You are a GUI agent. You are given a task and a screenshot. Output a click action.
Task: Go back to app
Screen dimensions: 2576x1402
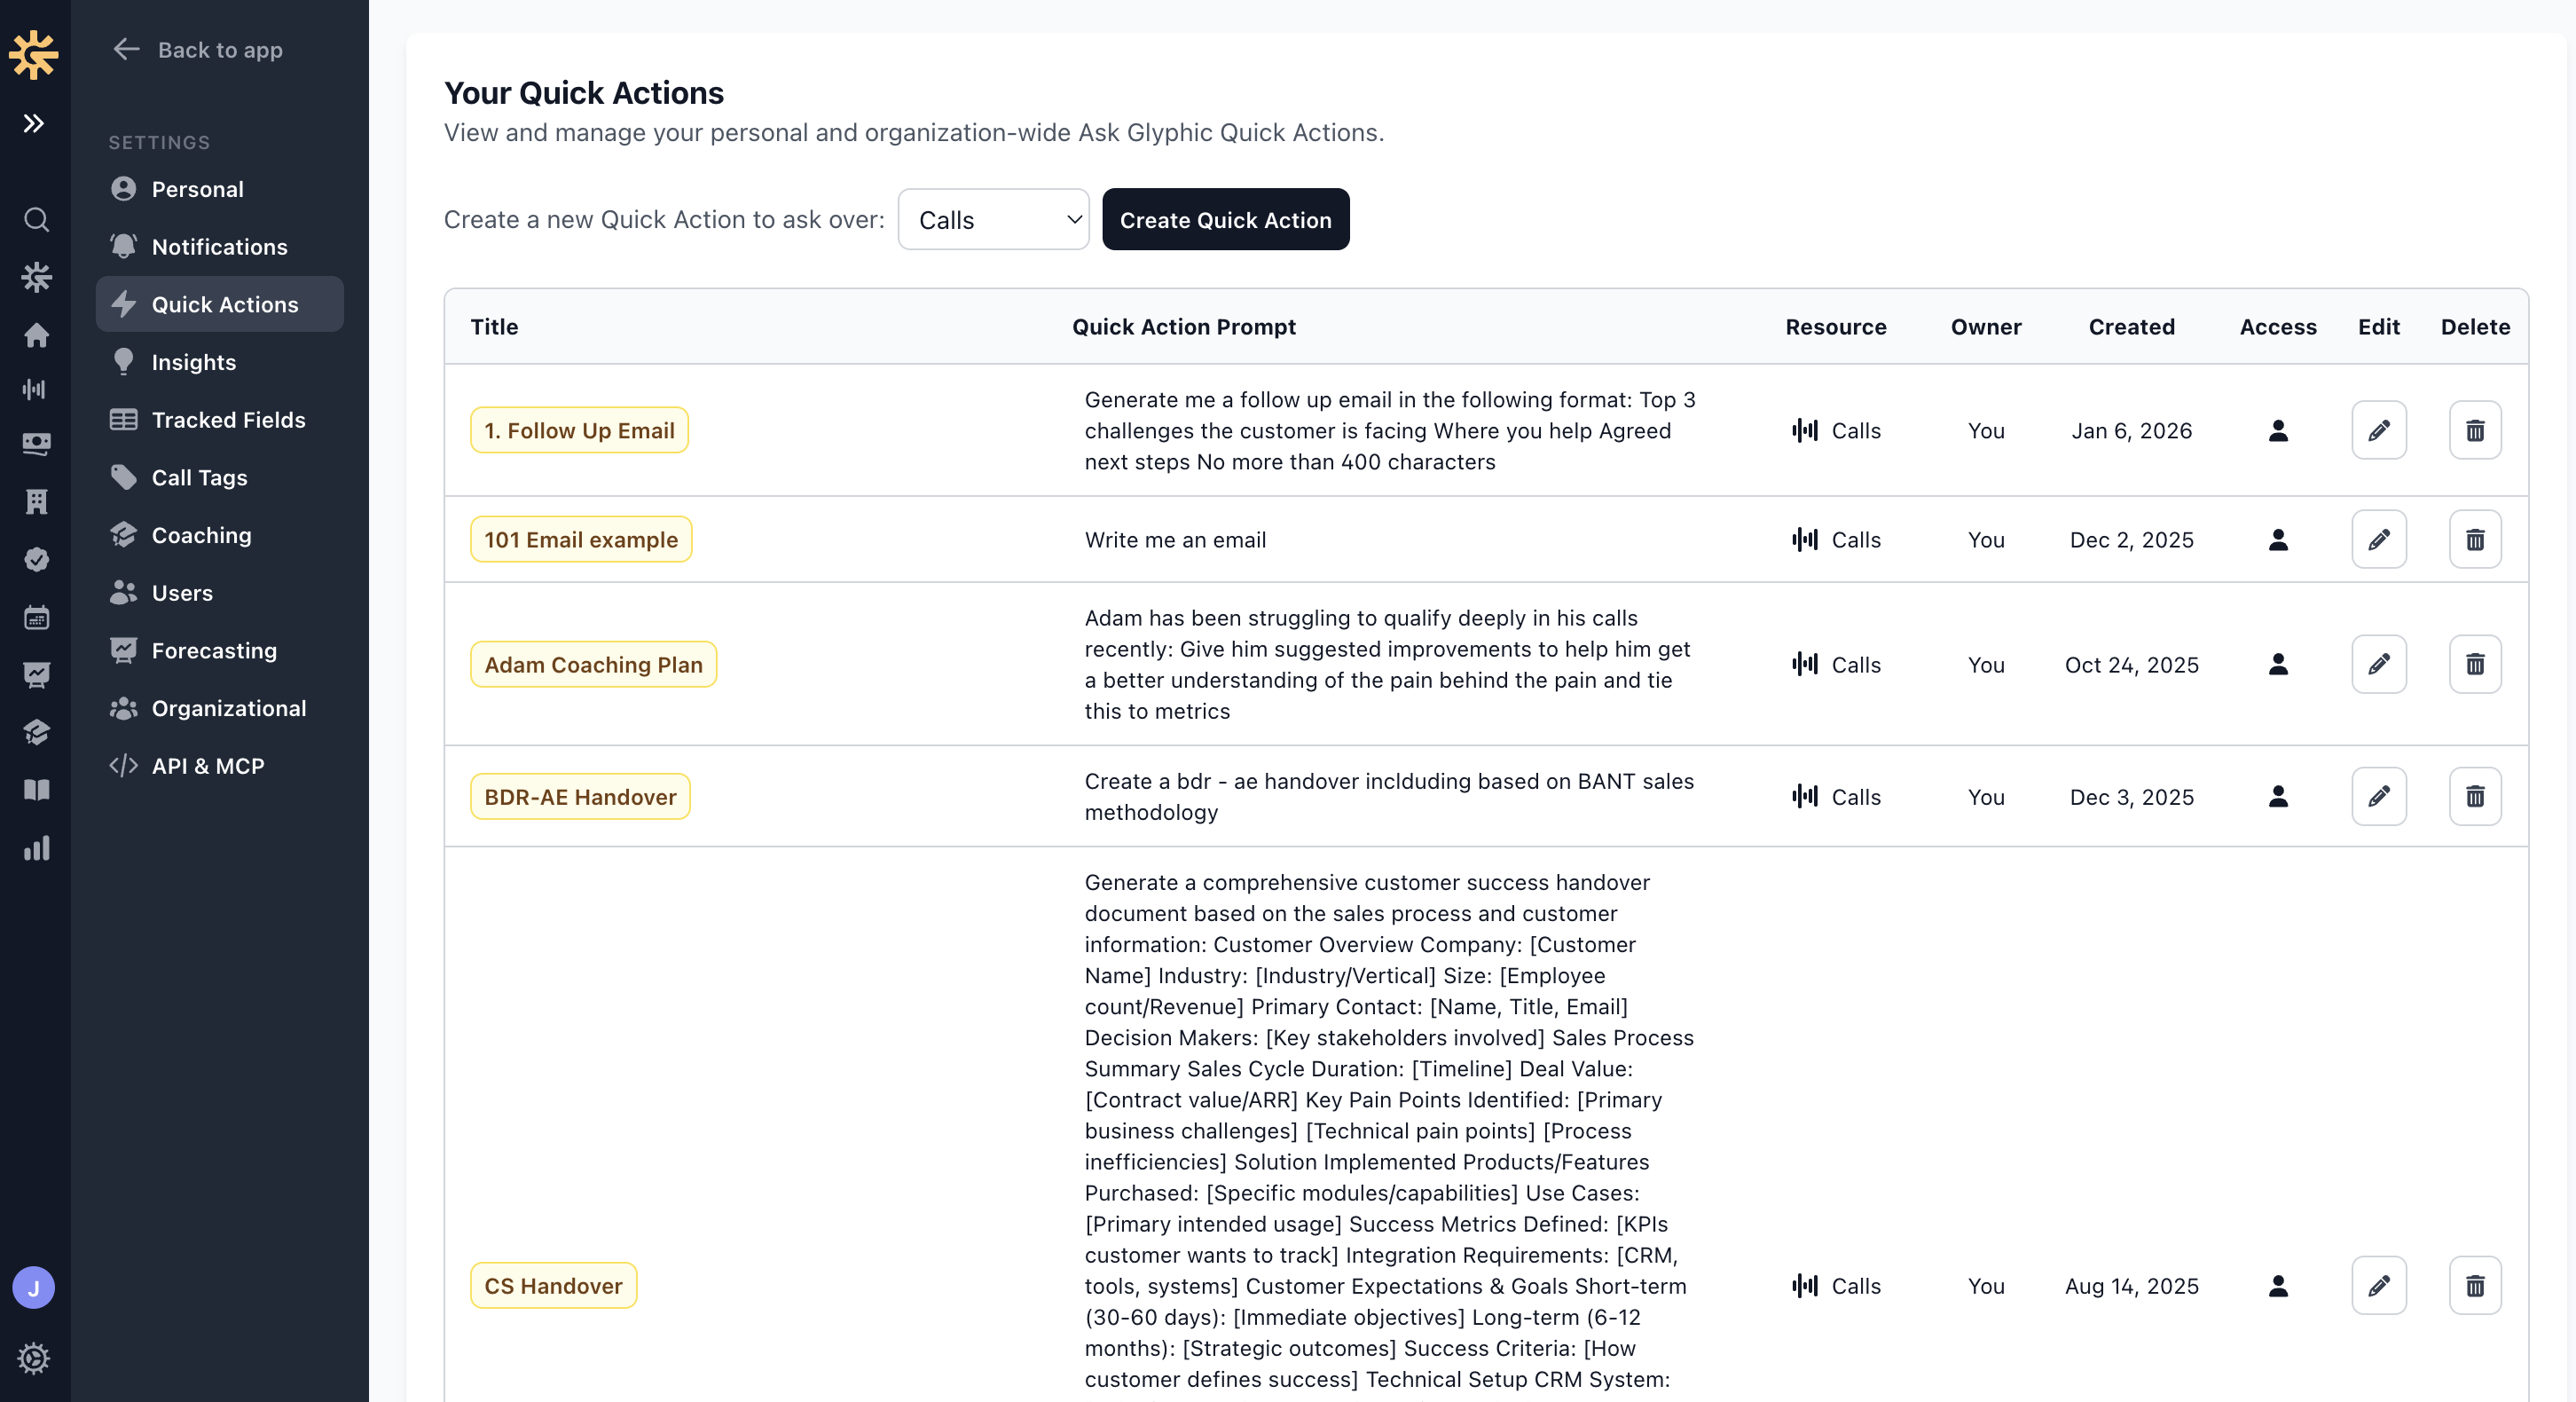(198, 50)
